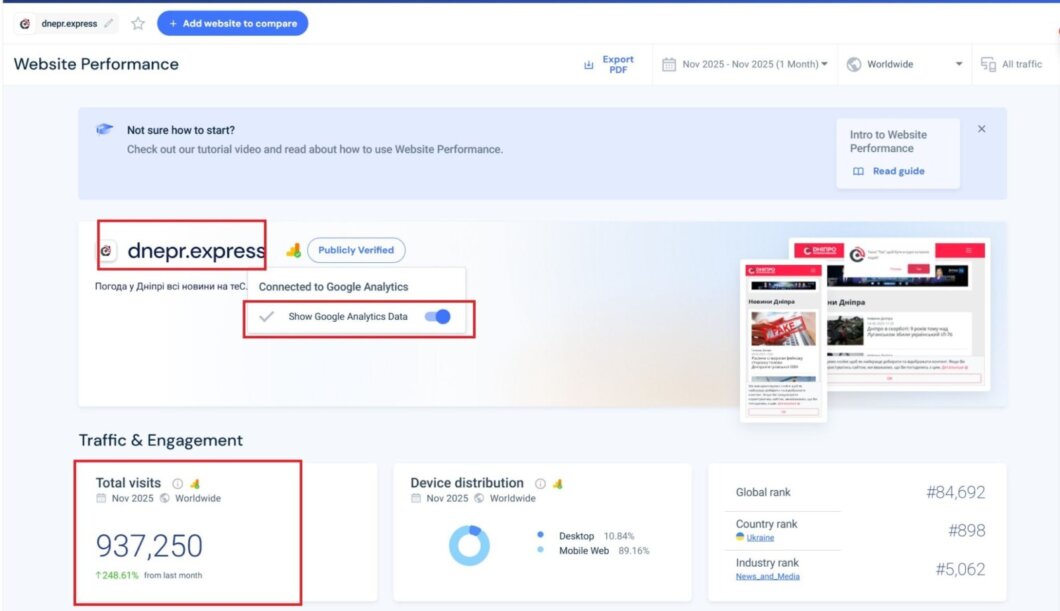Star dnepr.express as a favorite

pos(138,23)
